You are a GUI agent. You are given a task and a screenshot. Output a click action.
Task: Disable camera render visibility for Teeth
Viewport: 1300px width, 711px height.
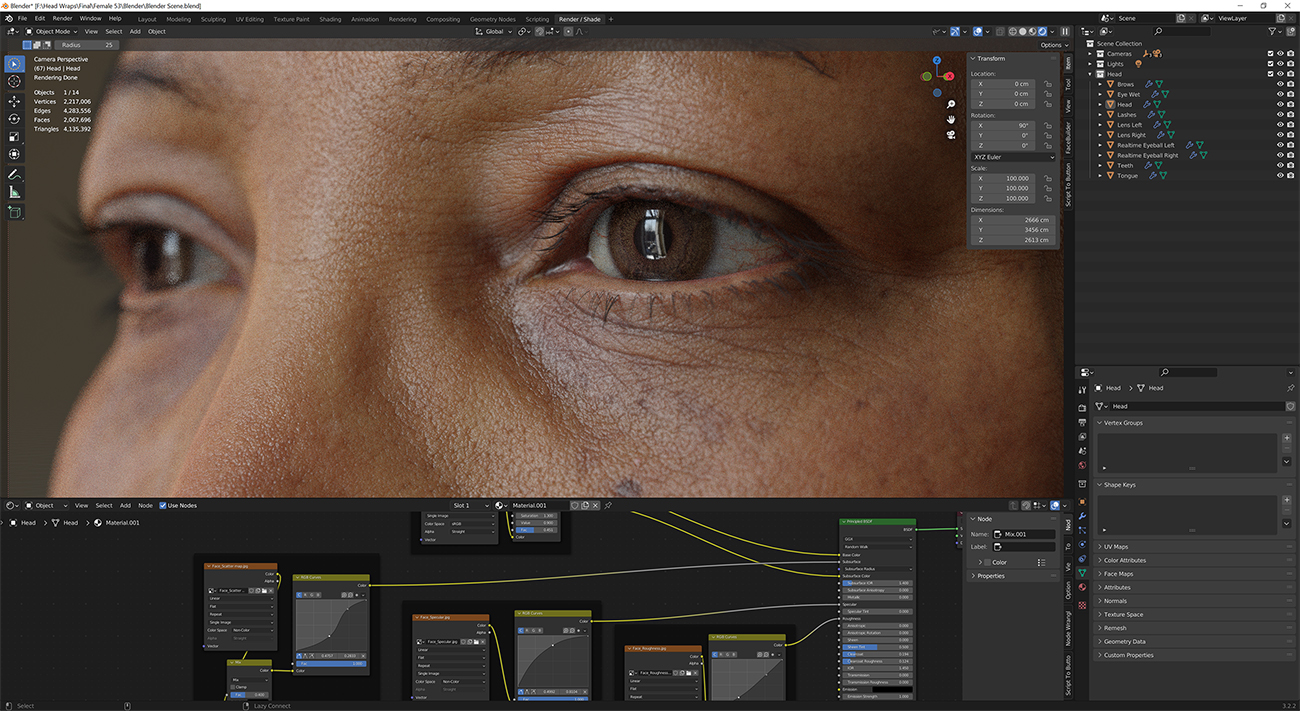click(x=1290, y=166)
